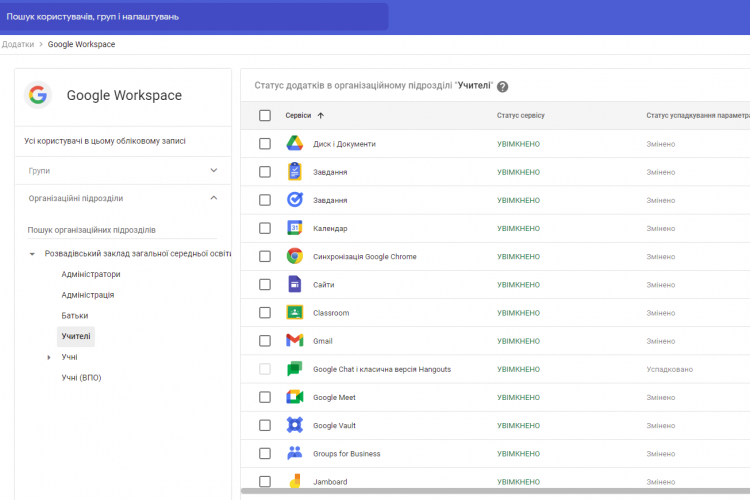Click the Статус сервісу column header
Image resolution: width=750 pixels, height=500 pixels.
[520, 115]
